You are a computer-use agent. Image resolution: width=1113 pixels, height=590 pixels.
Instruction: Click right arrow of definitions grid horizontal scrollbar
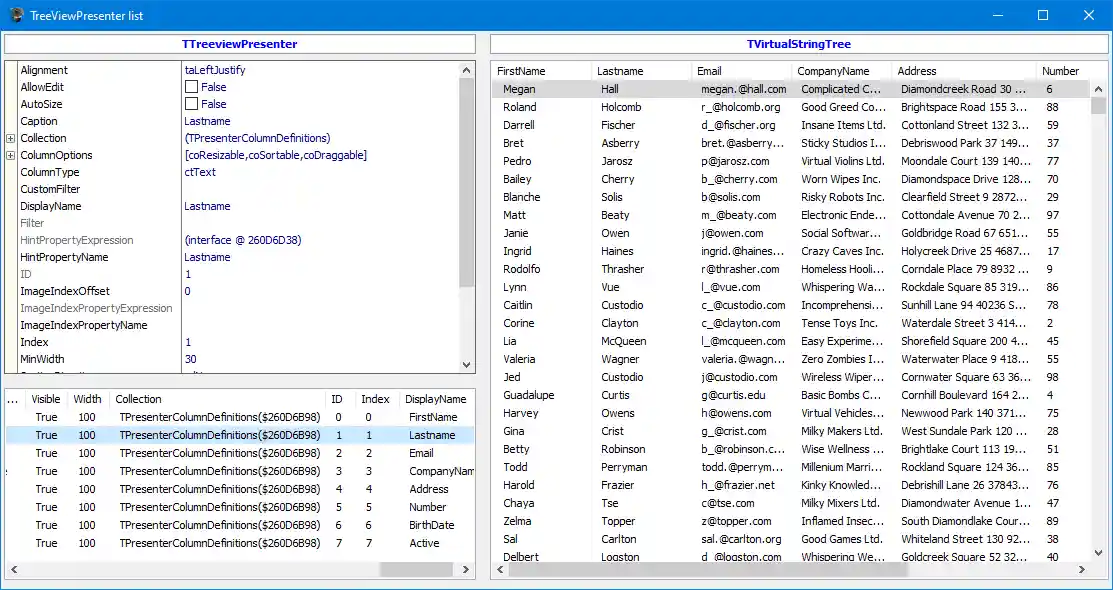coord(466,570)
